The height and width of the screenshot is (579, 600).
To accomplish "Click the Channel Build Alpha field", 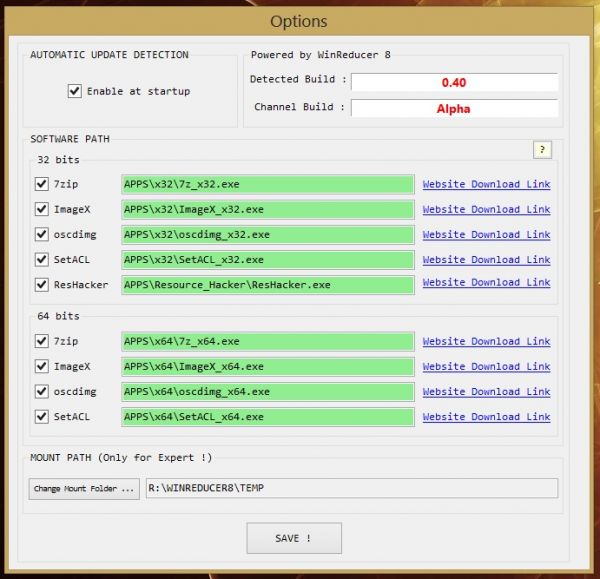I will click(x=454, y=109).
